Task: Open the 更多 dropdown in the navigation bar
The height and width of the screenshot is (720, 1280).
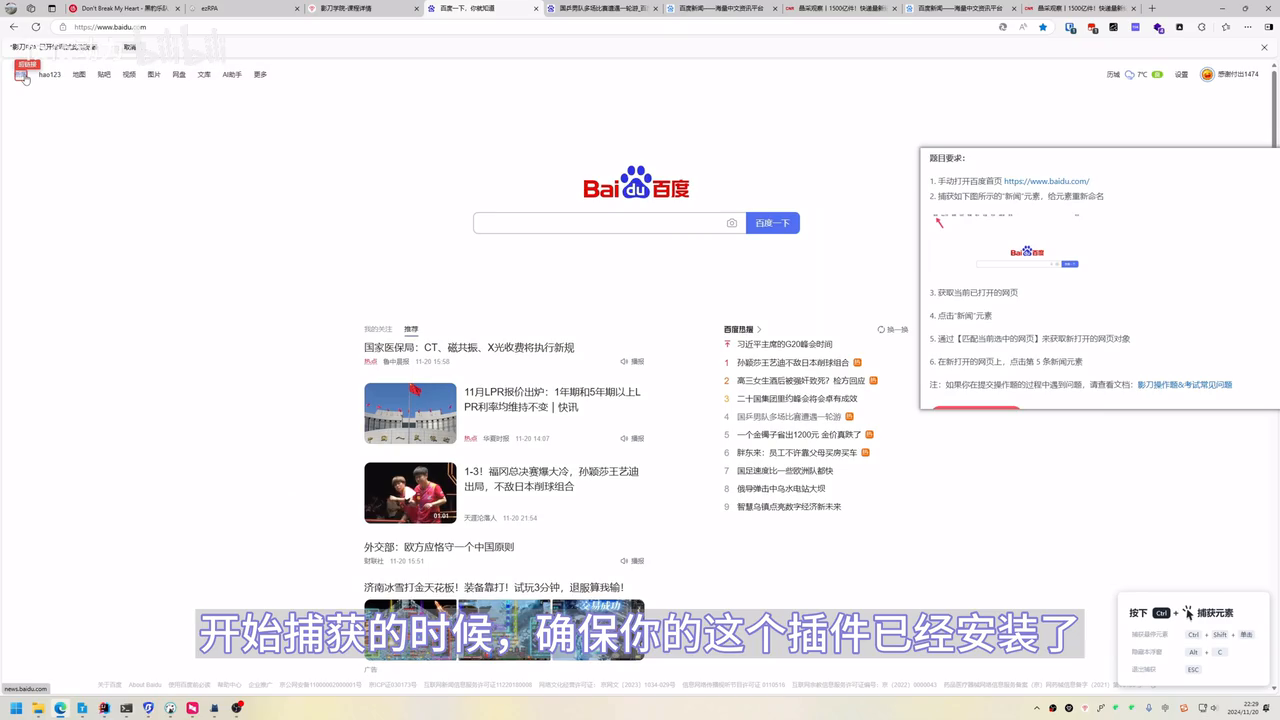Action: [259, 74]
